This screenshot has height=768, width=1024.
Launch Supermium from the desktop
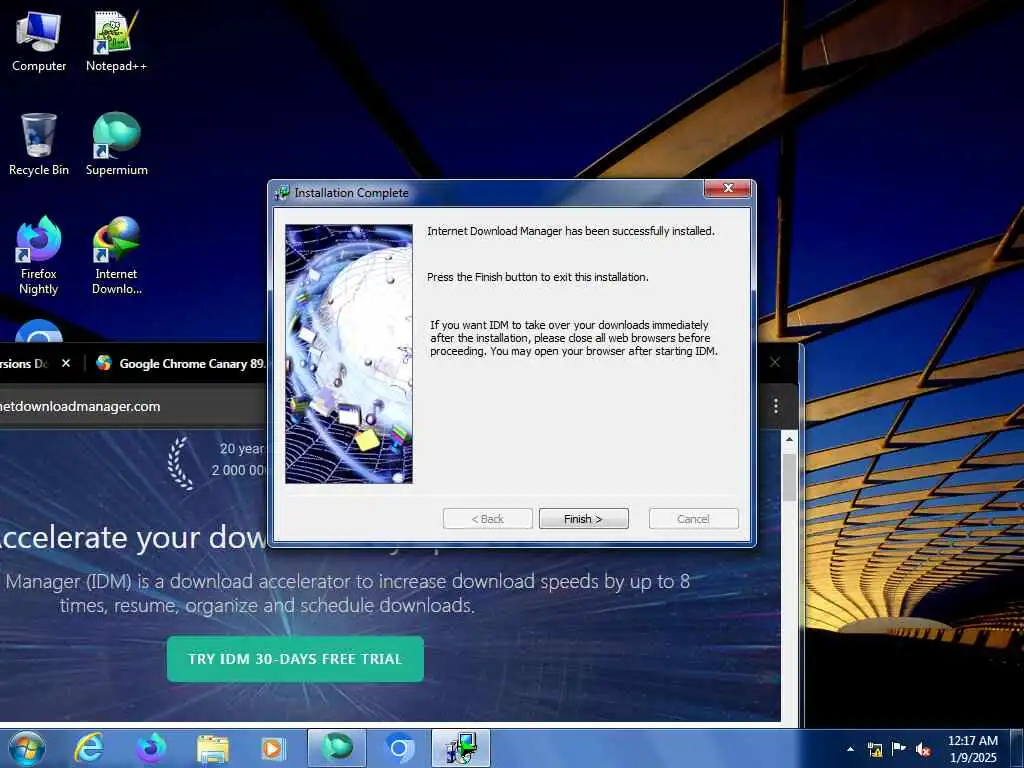pyautogui.click(x=116, y=145)
